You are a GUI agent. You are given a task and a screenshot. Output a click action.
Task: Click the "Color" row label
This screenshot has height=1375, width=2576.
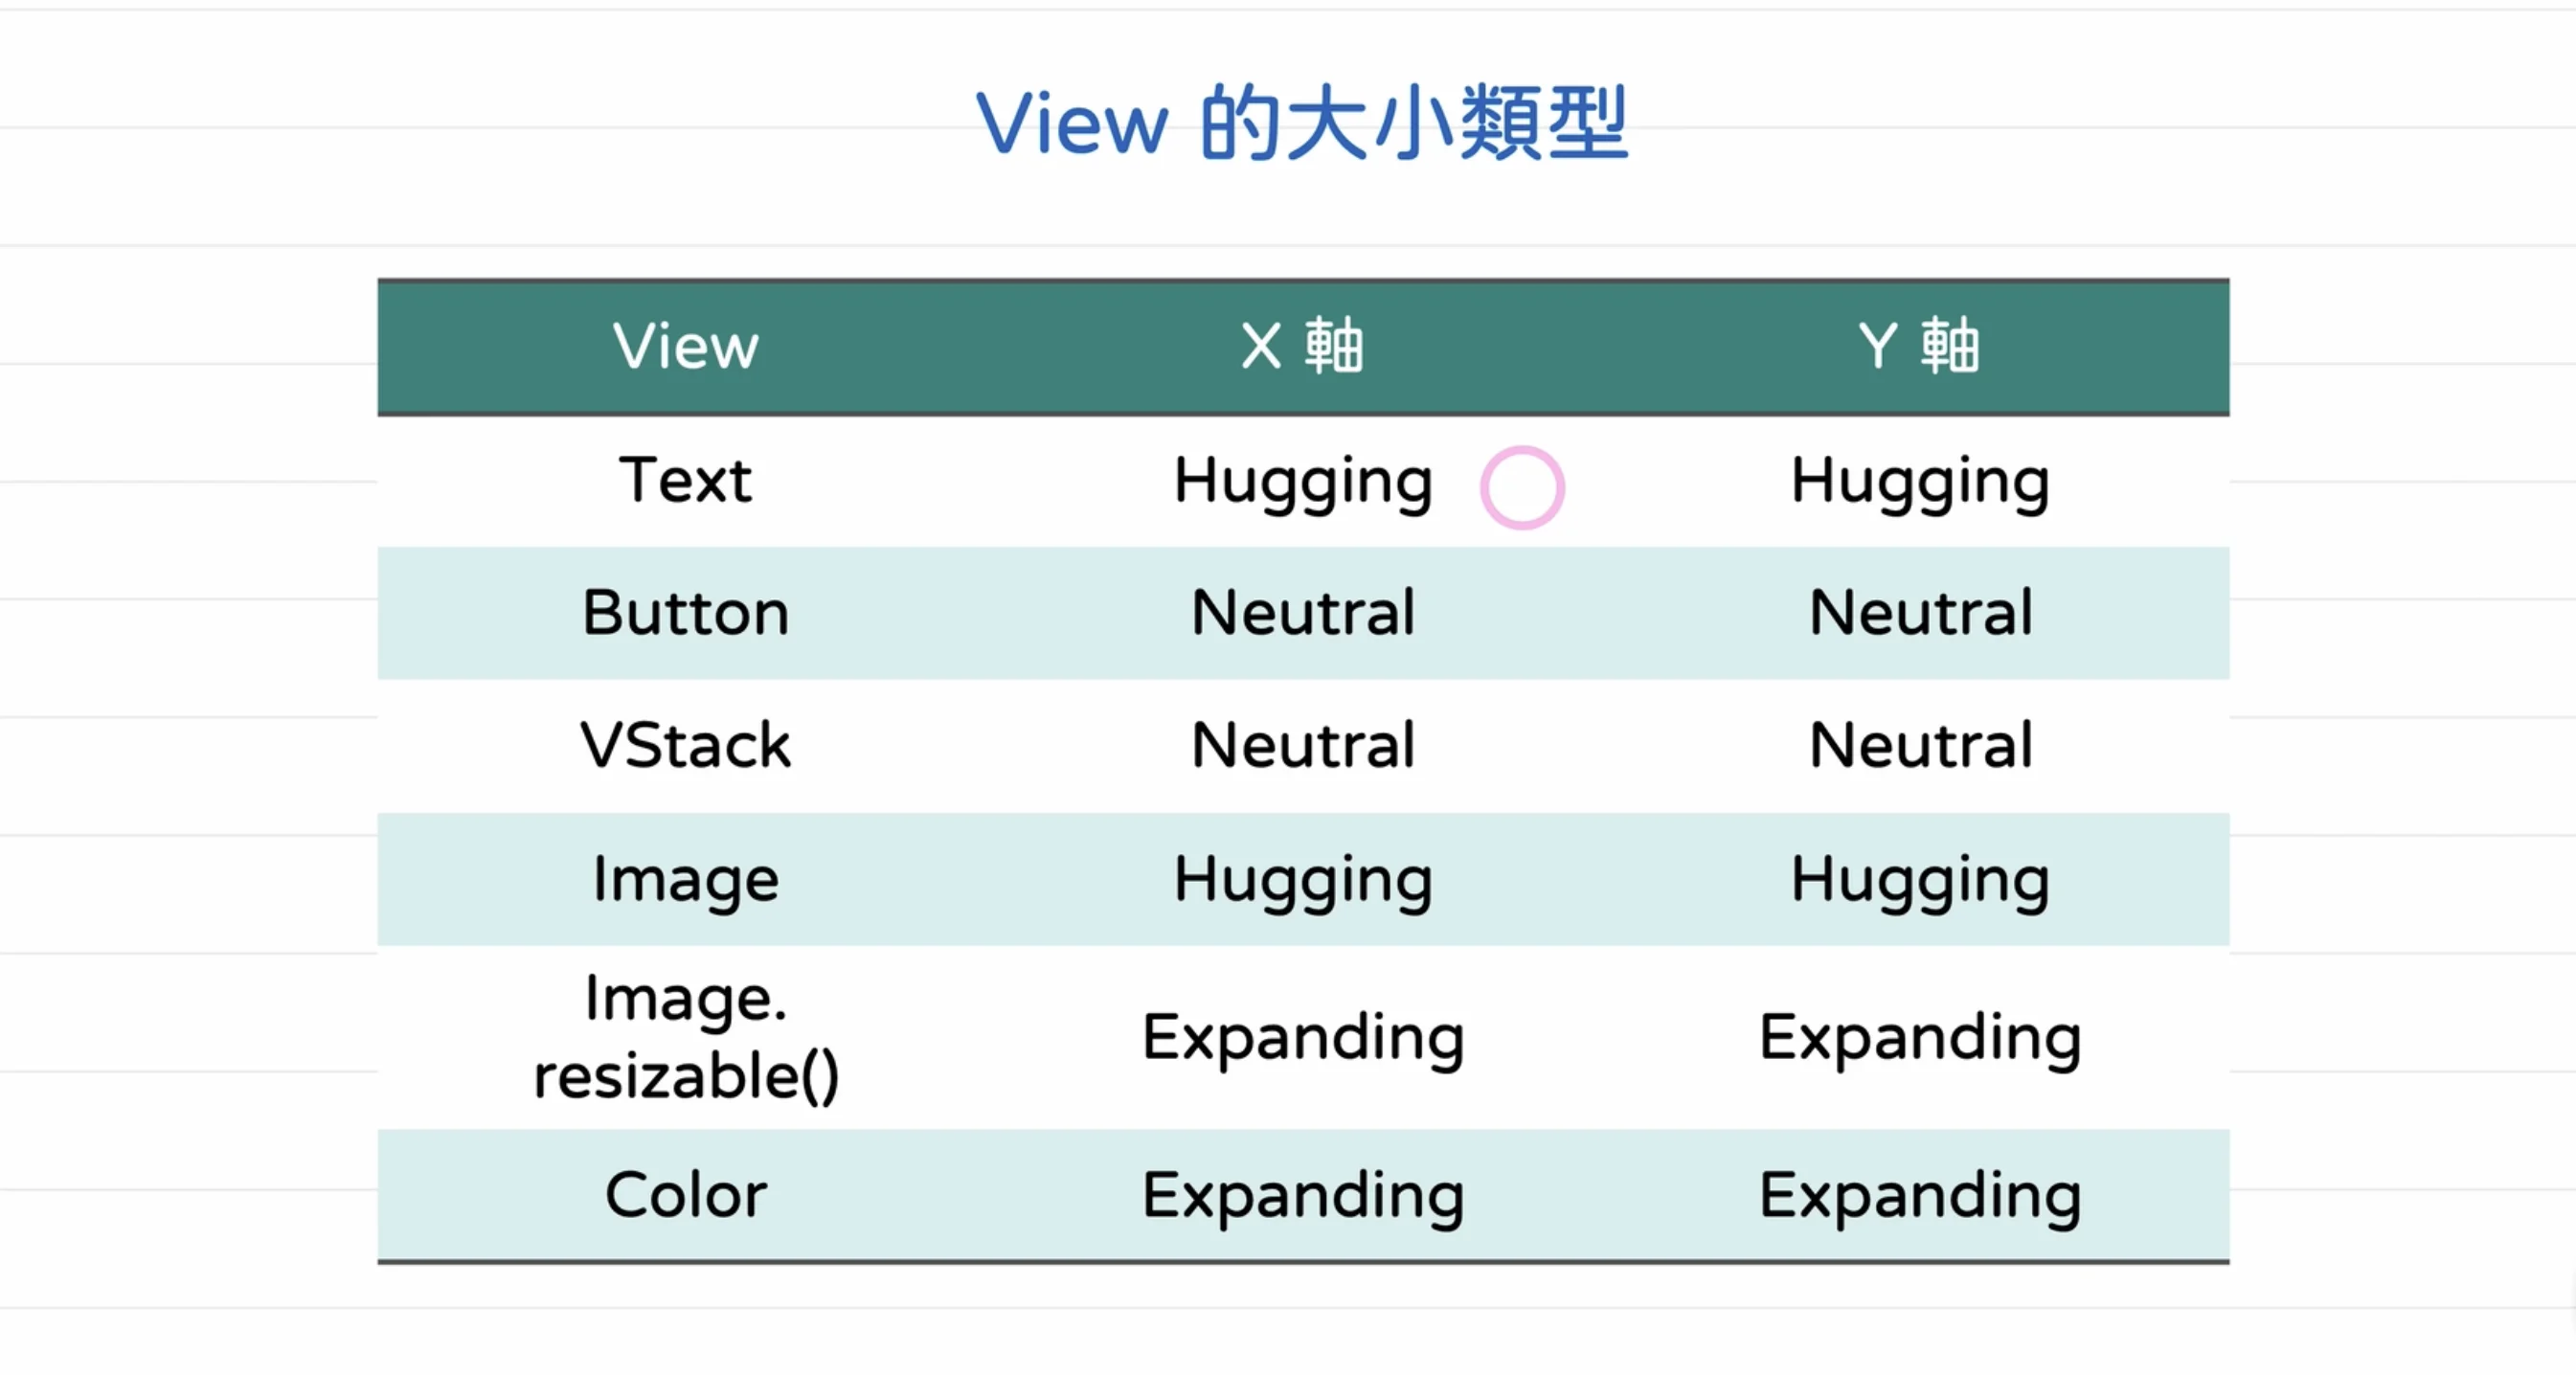686,1195
